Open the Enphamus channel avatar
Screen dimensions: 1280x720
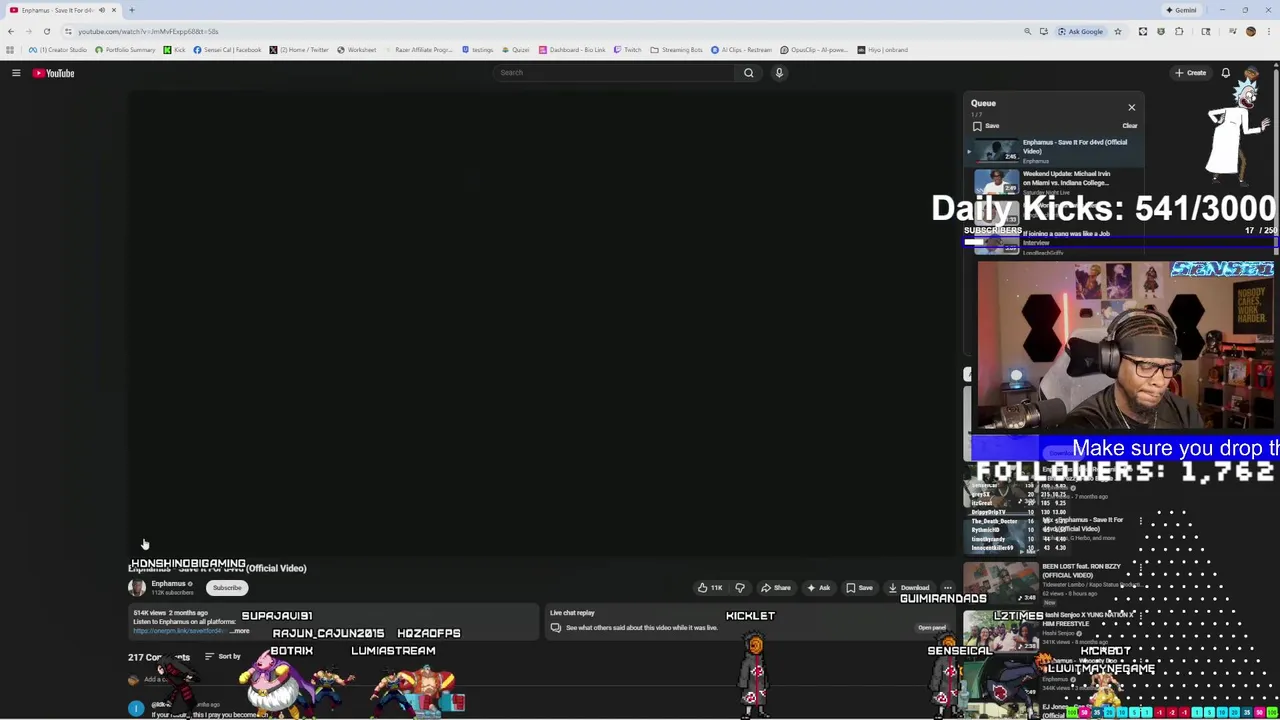137,588
